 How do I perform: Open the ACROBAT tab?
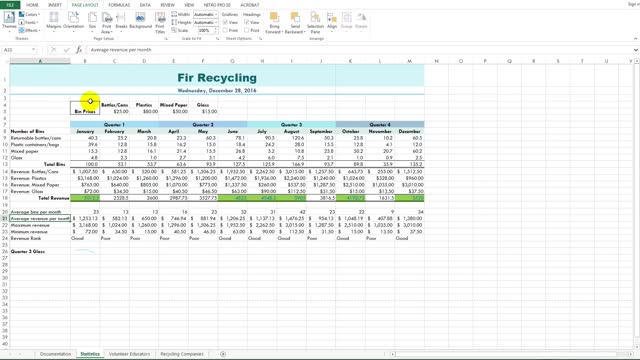250,5
